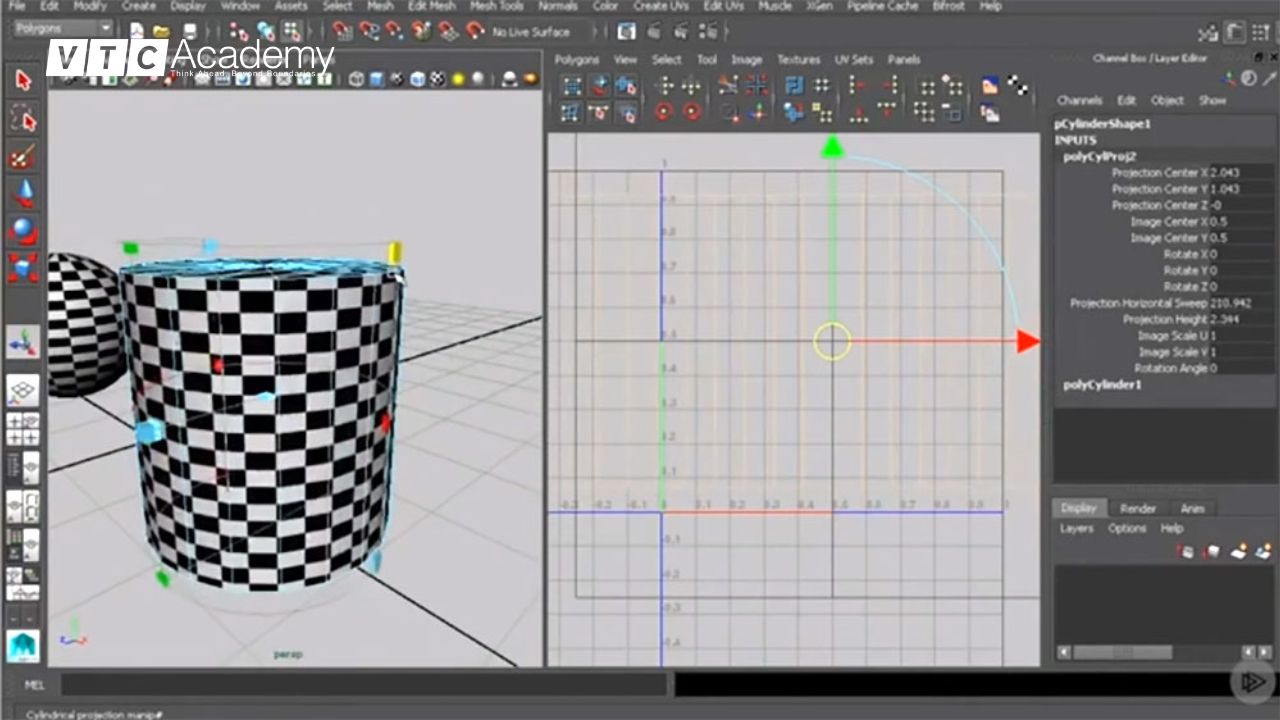
Task: Activate the Lasso select tool
Action: coord(23,120)
